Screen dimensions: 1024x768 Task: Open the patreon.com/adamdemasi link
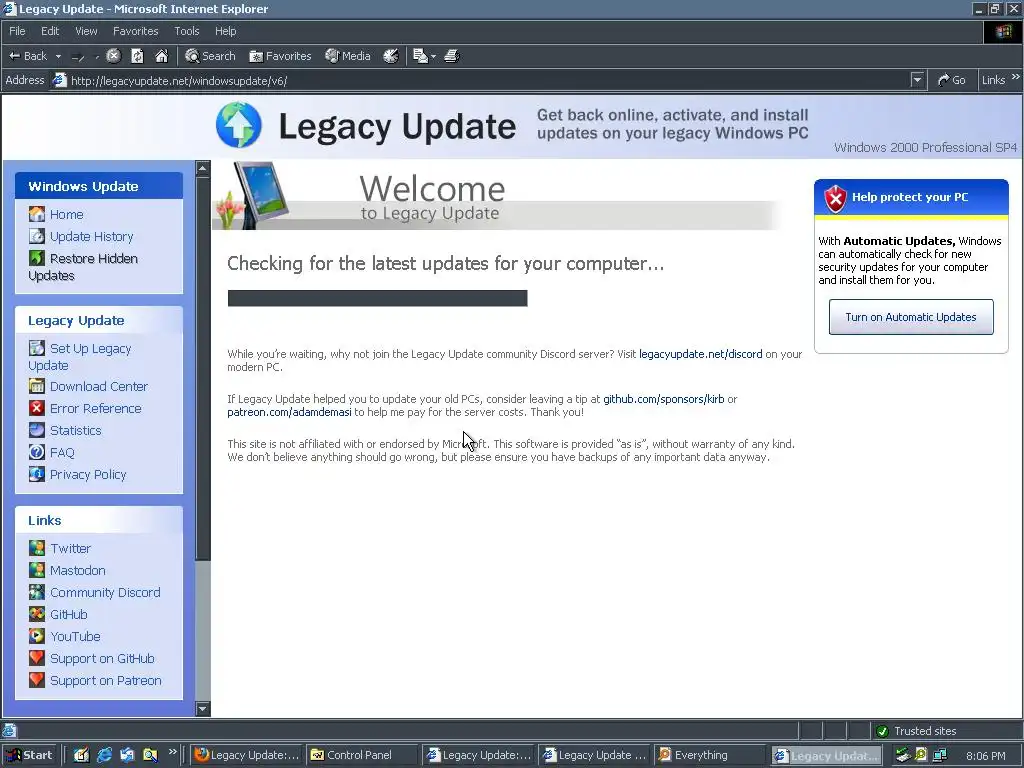coord(289,412)
